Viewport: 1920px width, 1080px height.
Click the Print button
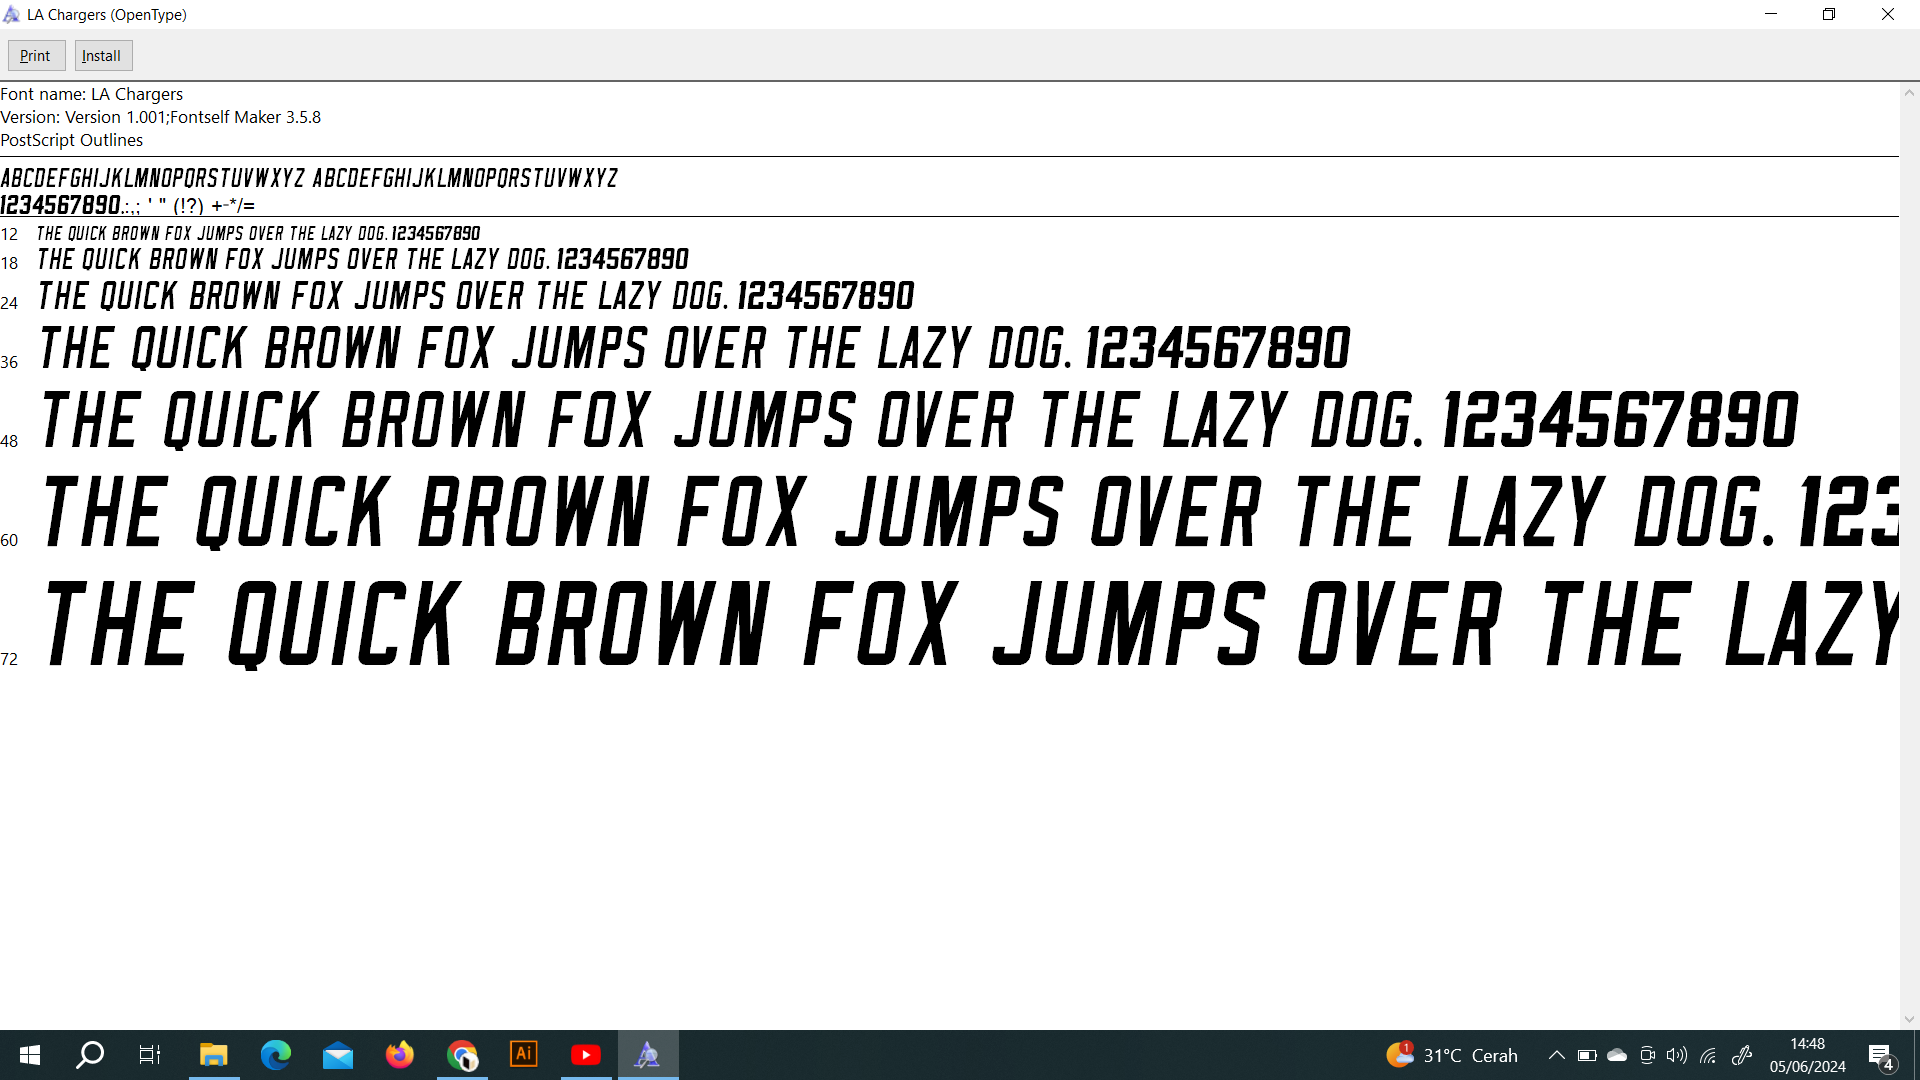pos(36,56)
